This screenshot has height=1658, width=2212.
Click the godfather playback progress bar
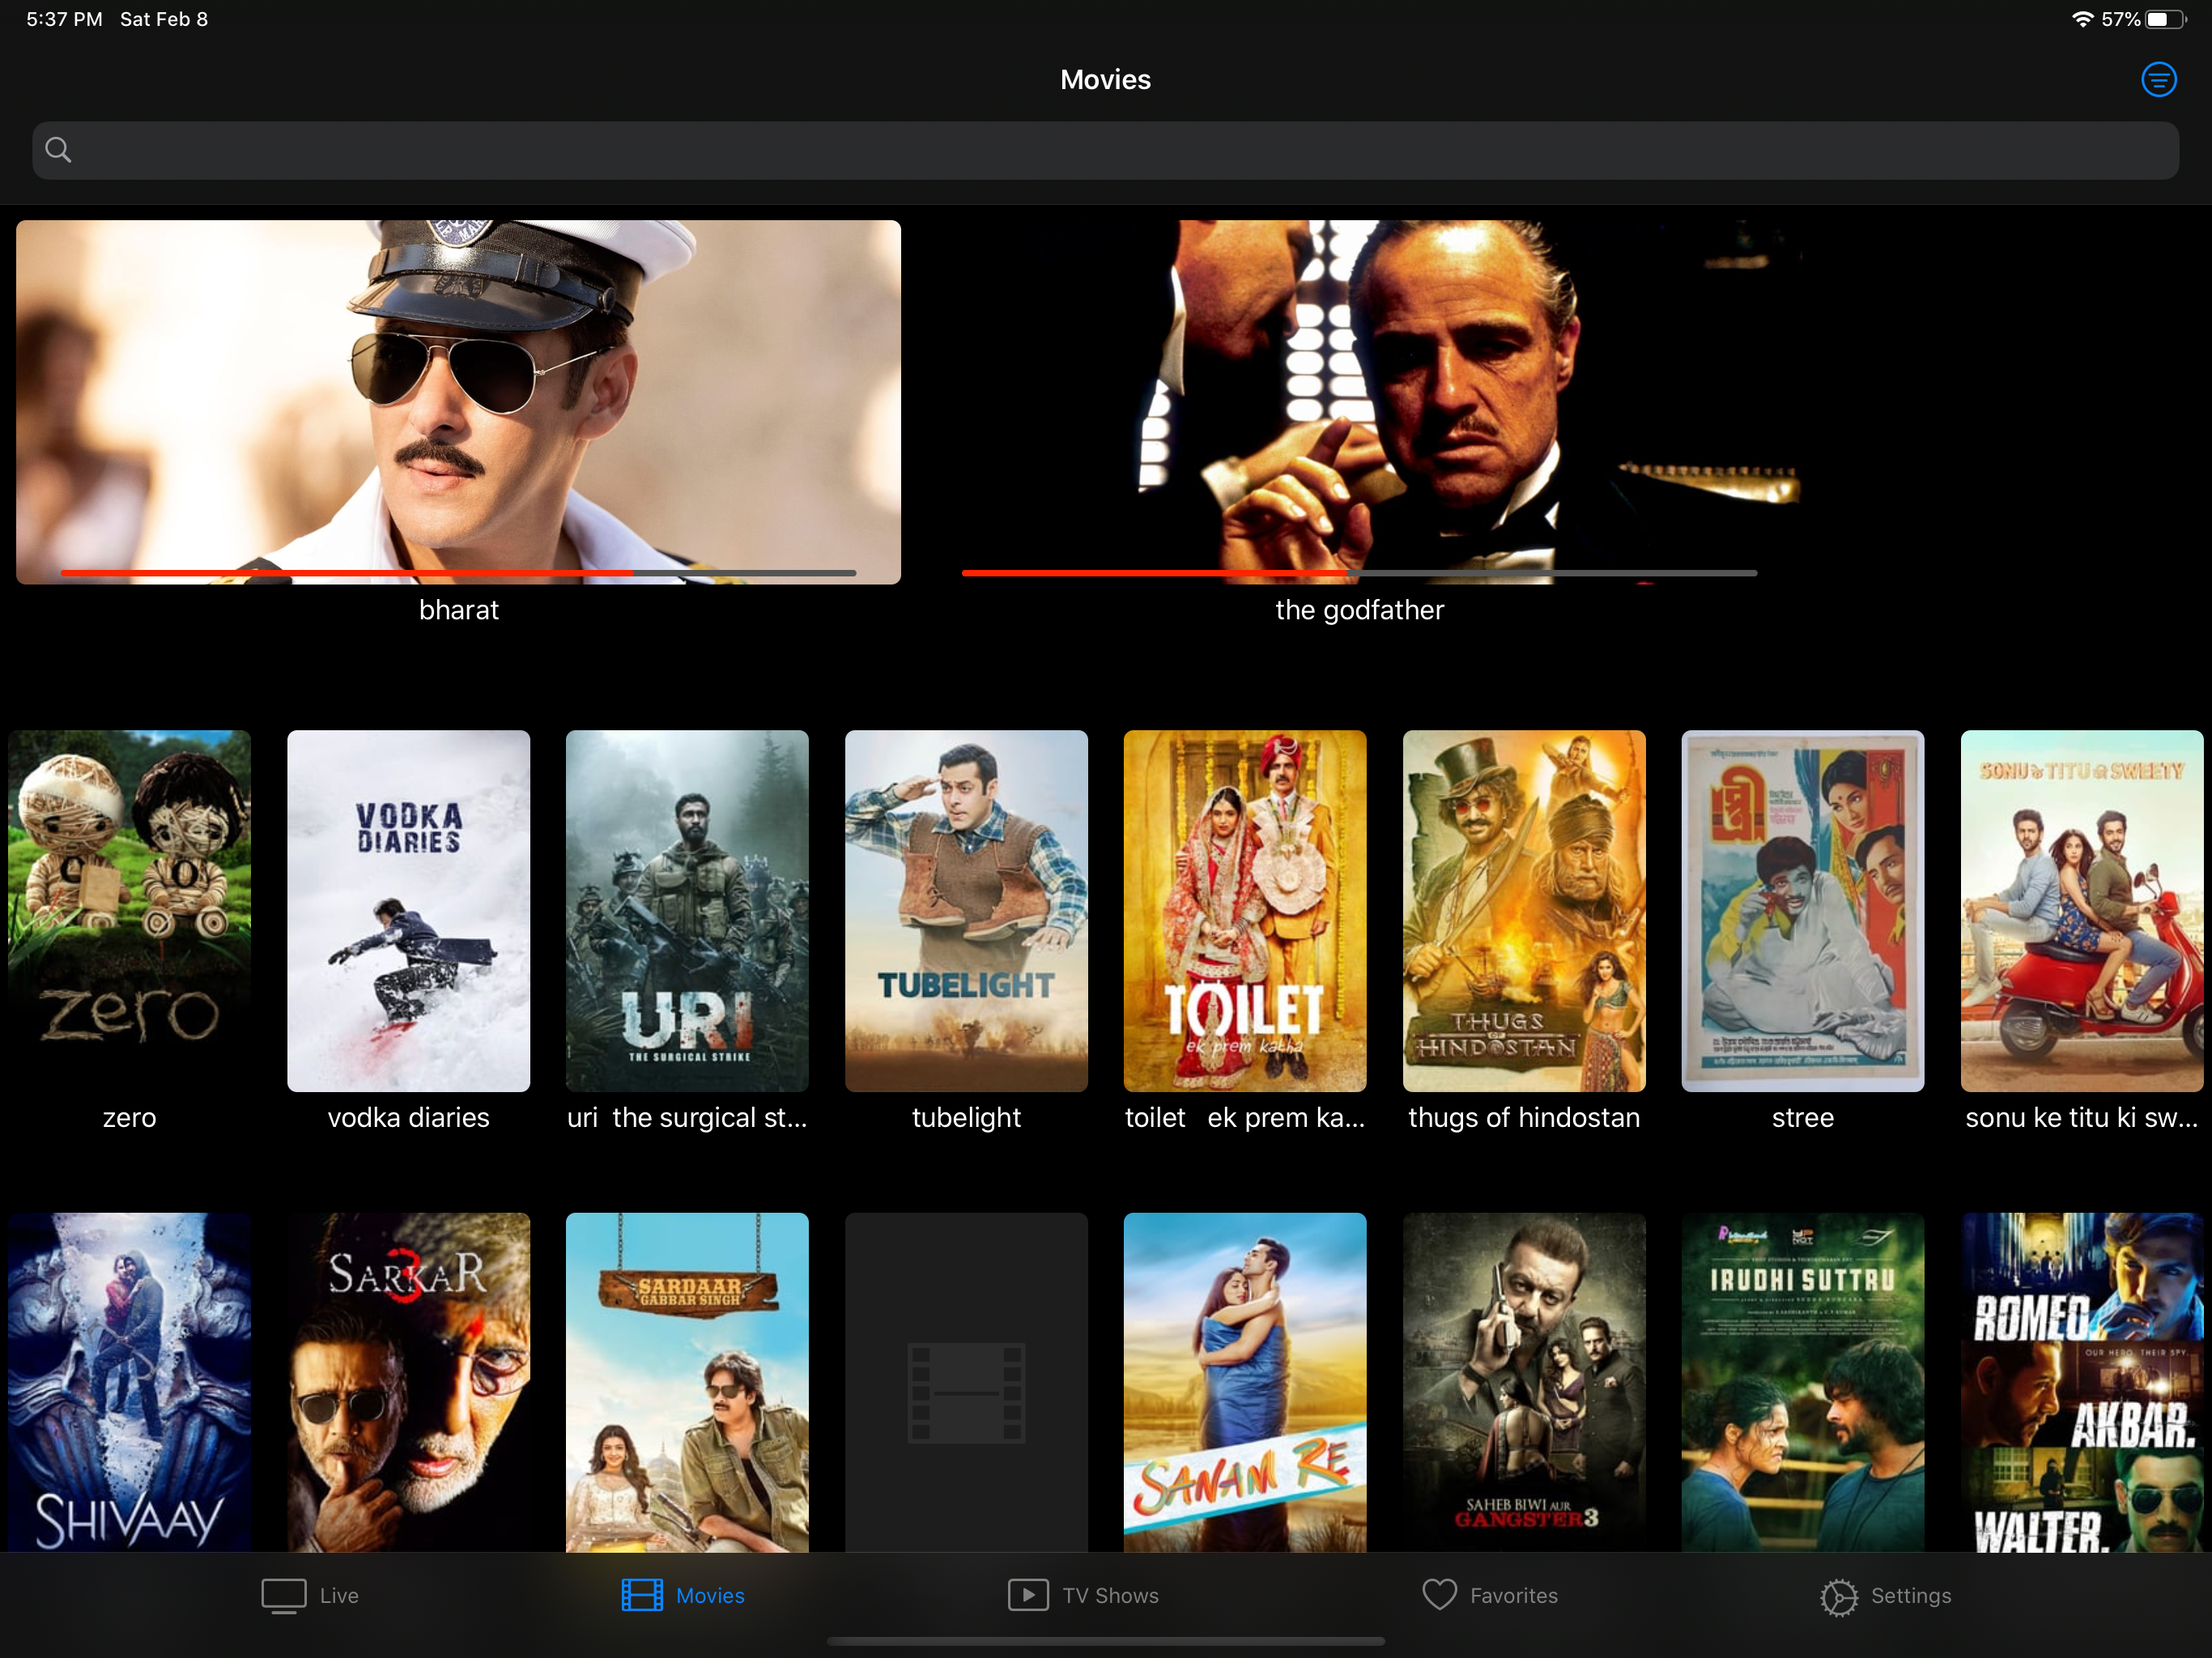pos(1358,573)
